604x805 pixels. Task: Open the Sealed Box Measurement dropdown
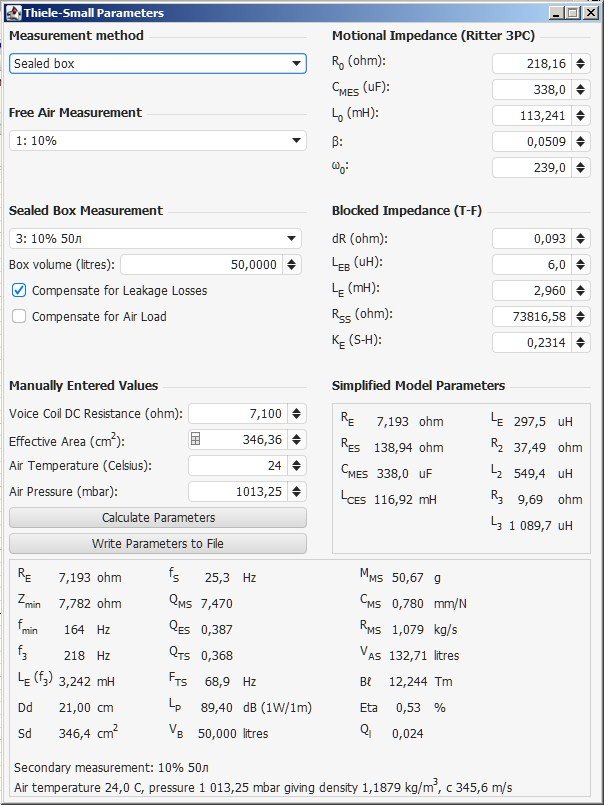(155, 239)
